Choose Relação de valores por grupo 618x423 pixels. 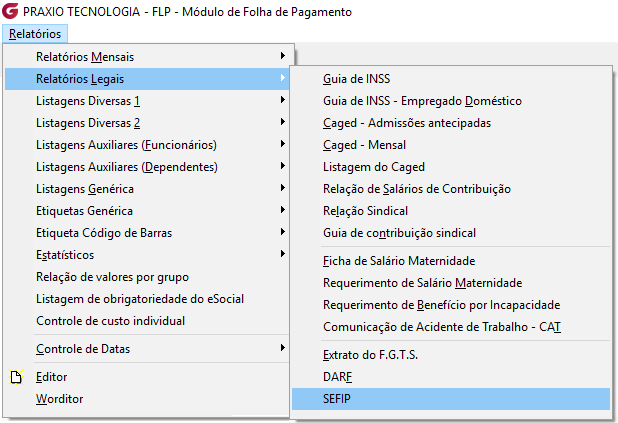(x=147, y=277)
